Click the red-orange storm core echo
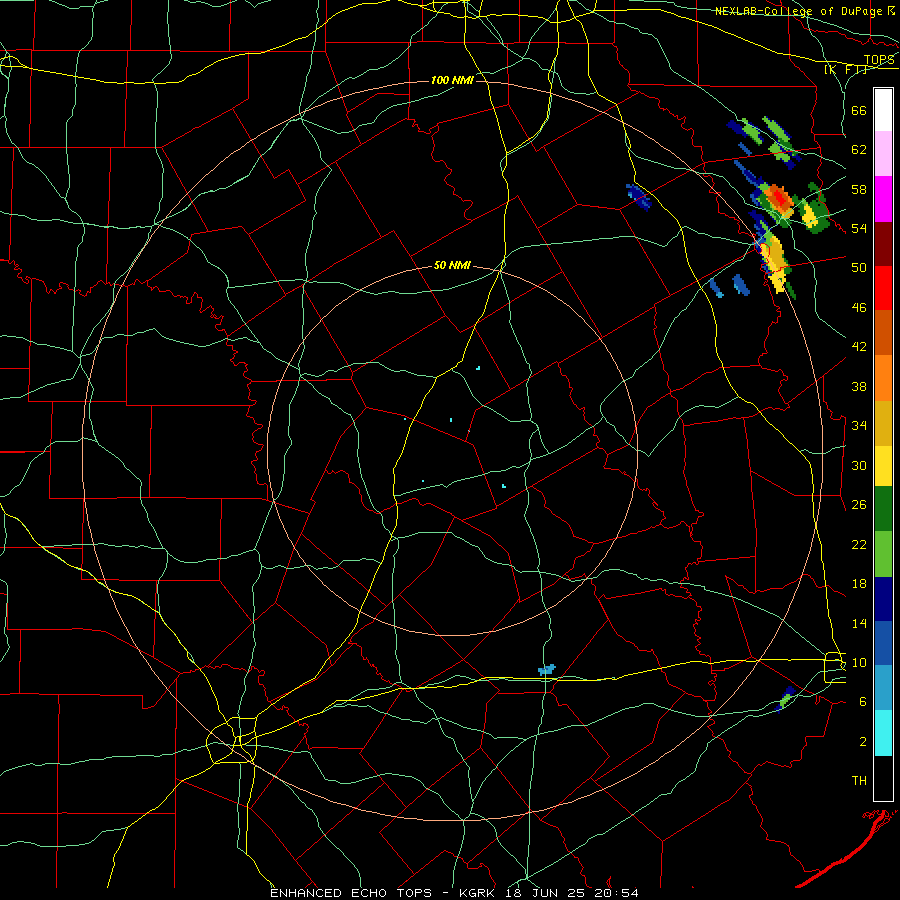 tap(779, 198)
